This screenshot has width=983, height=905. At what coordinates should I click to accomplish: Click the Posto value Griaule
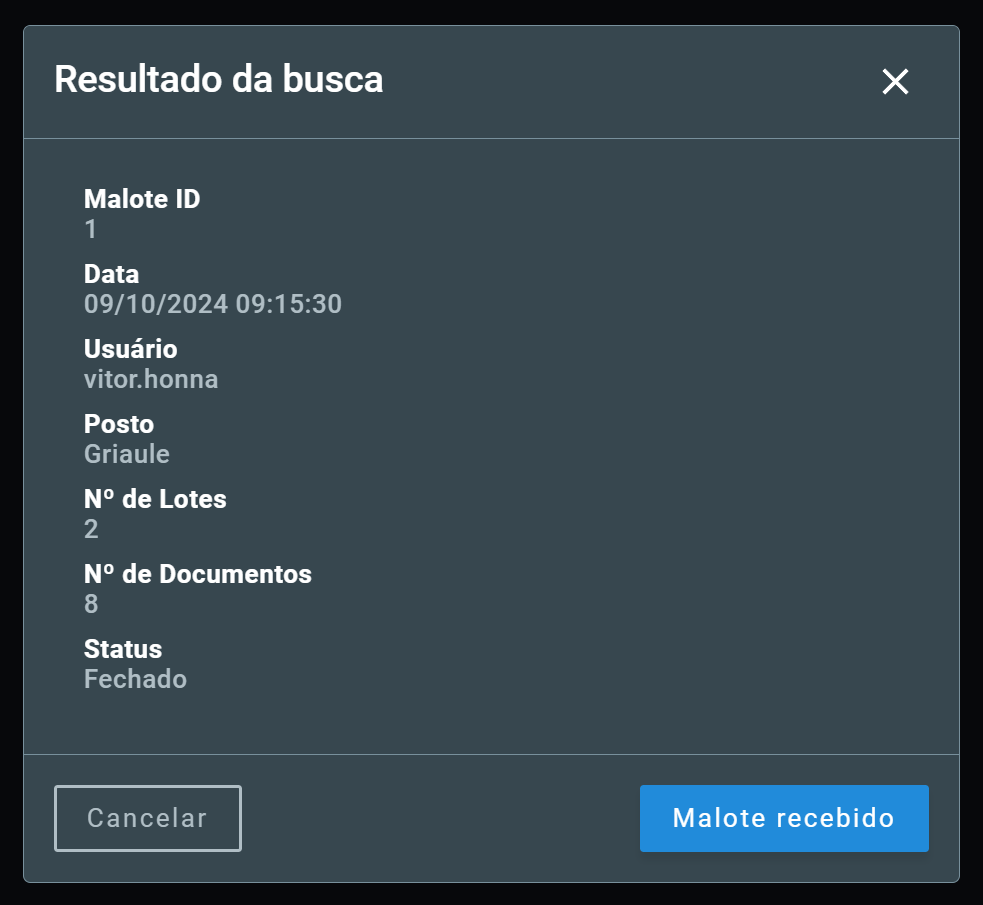tap(127, 454)
